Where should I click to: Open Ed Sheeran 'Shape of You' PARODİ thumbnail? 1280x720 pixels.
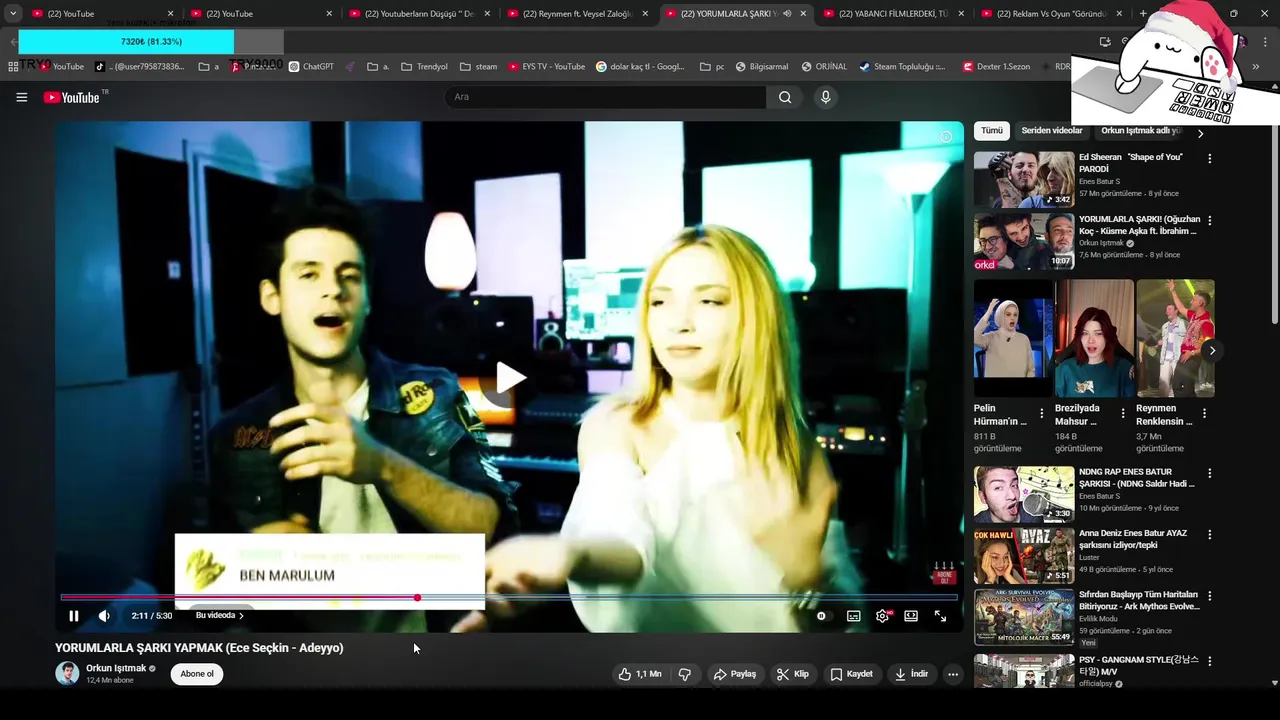click(x=1024, y=180)
